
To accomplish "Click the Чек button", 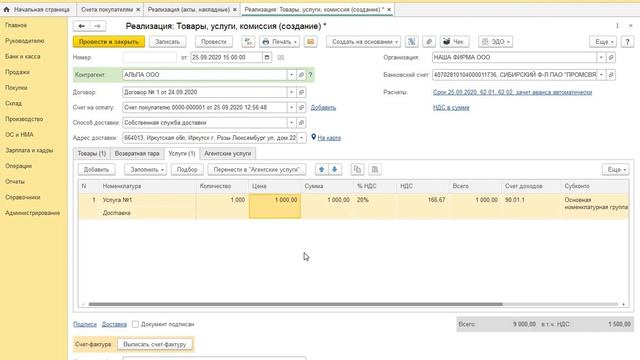I will coord(454,42).
